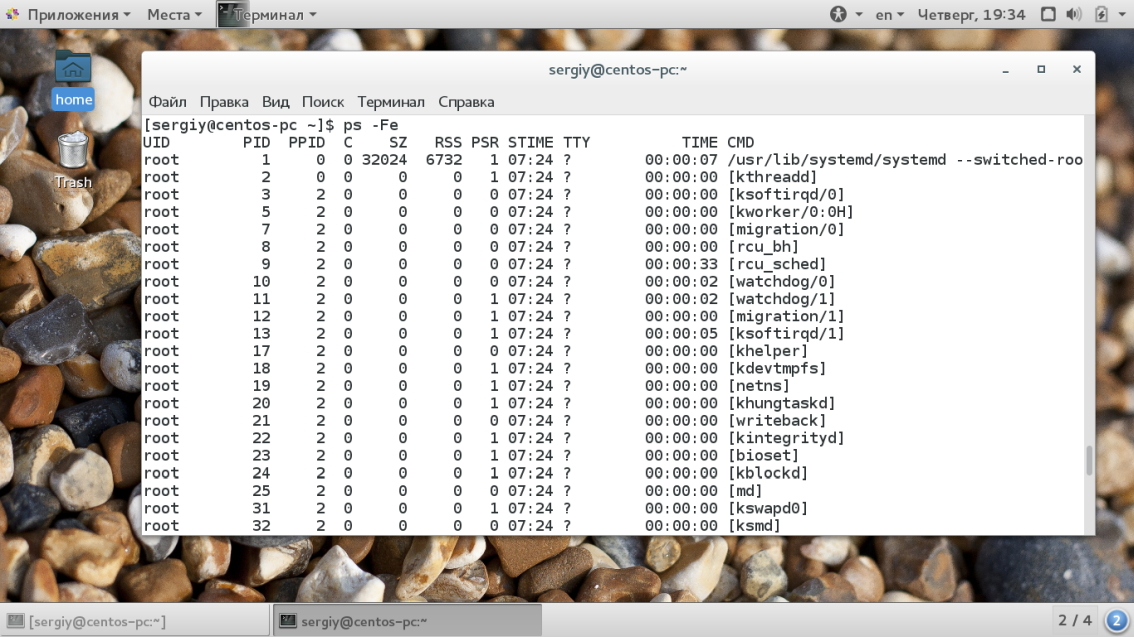This screenshot has width=1134, height=637.
Task: Click the blue notification counter badge
Action: pos(1117,620)
